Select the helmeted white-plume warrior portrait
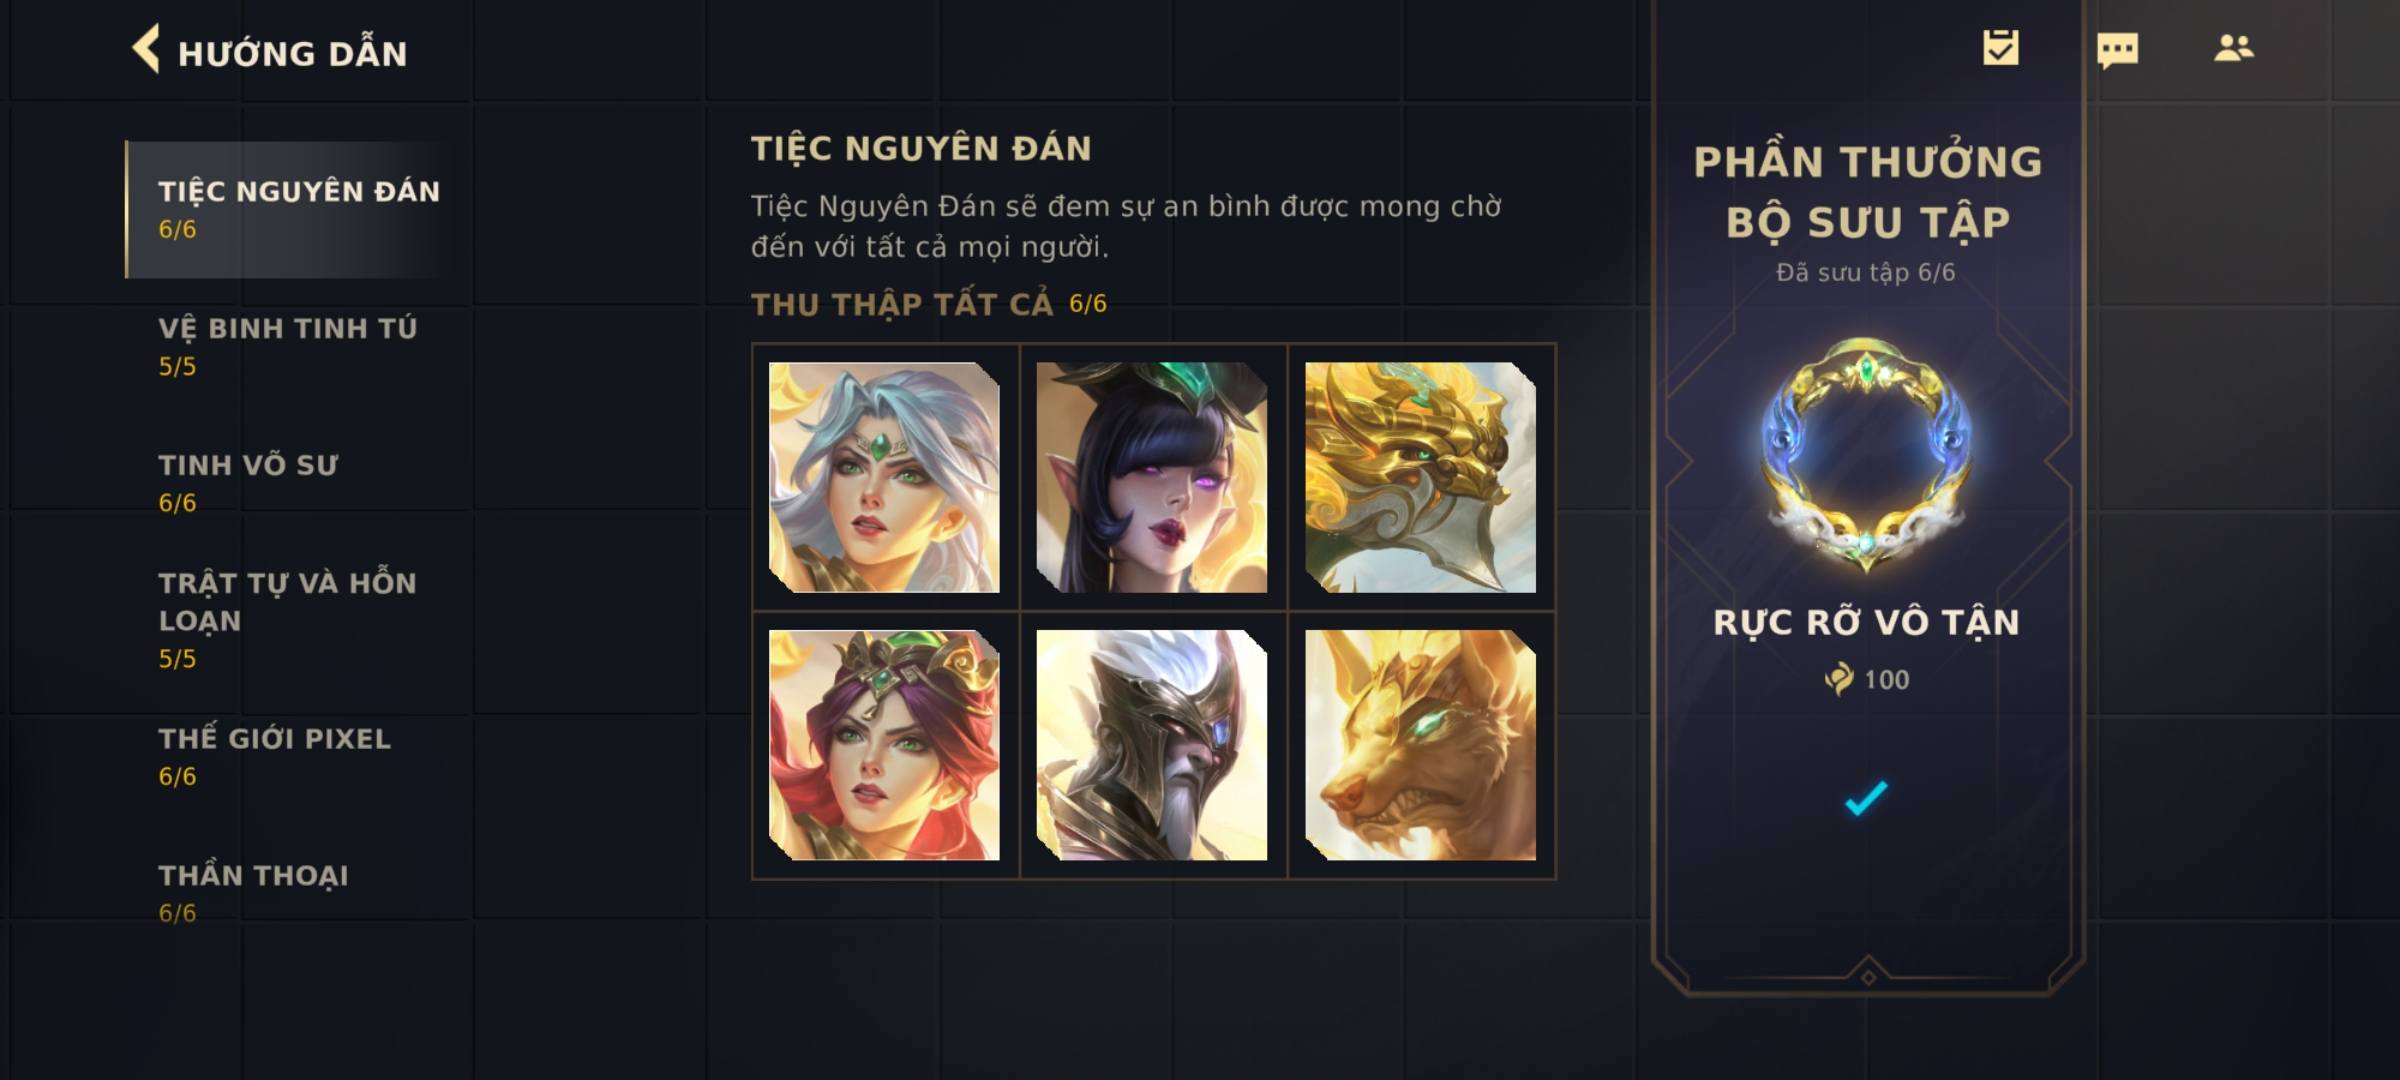This screenshot has width=2400, height=1080. point(1152,745)
